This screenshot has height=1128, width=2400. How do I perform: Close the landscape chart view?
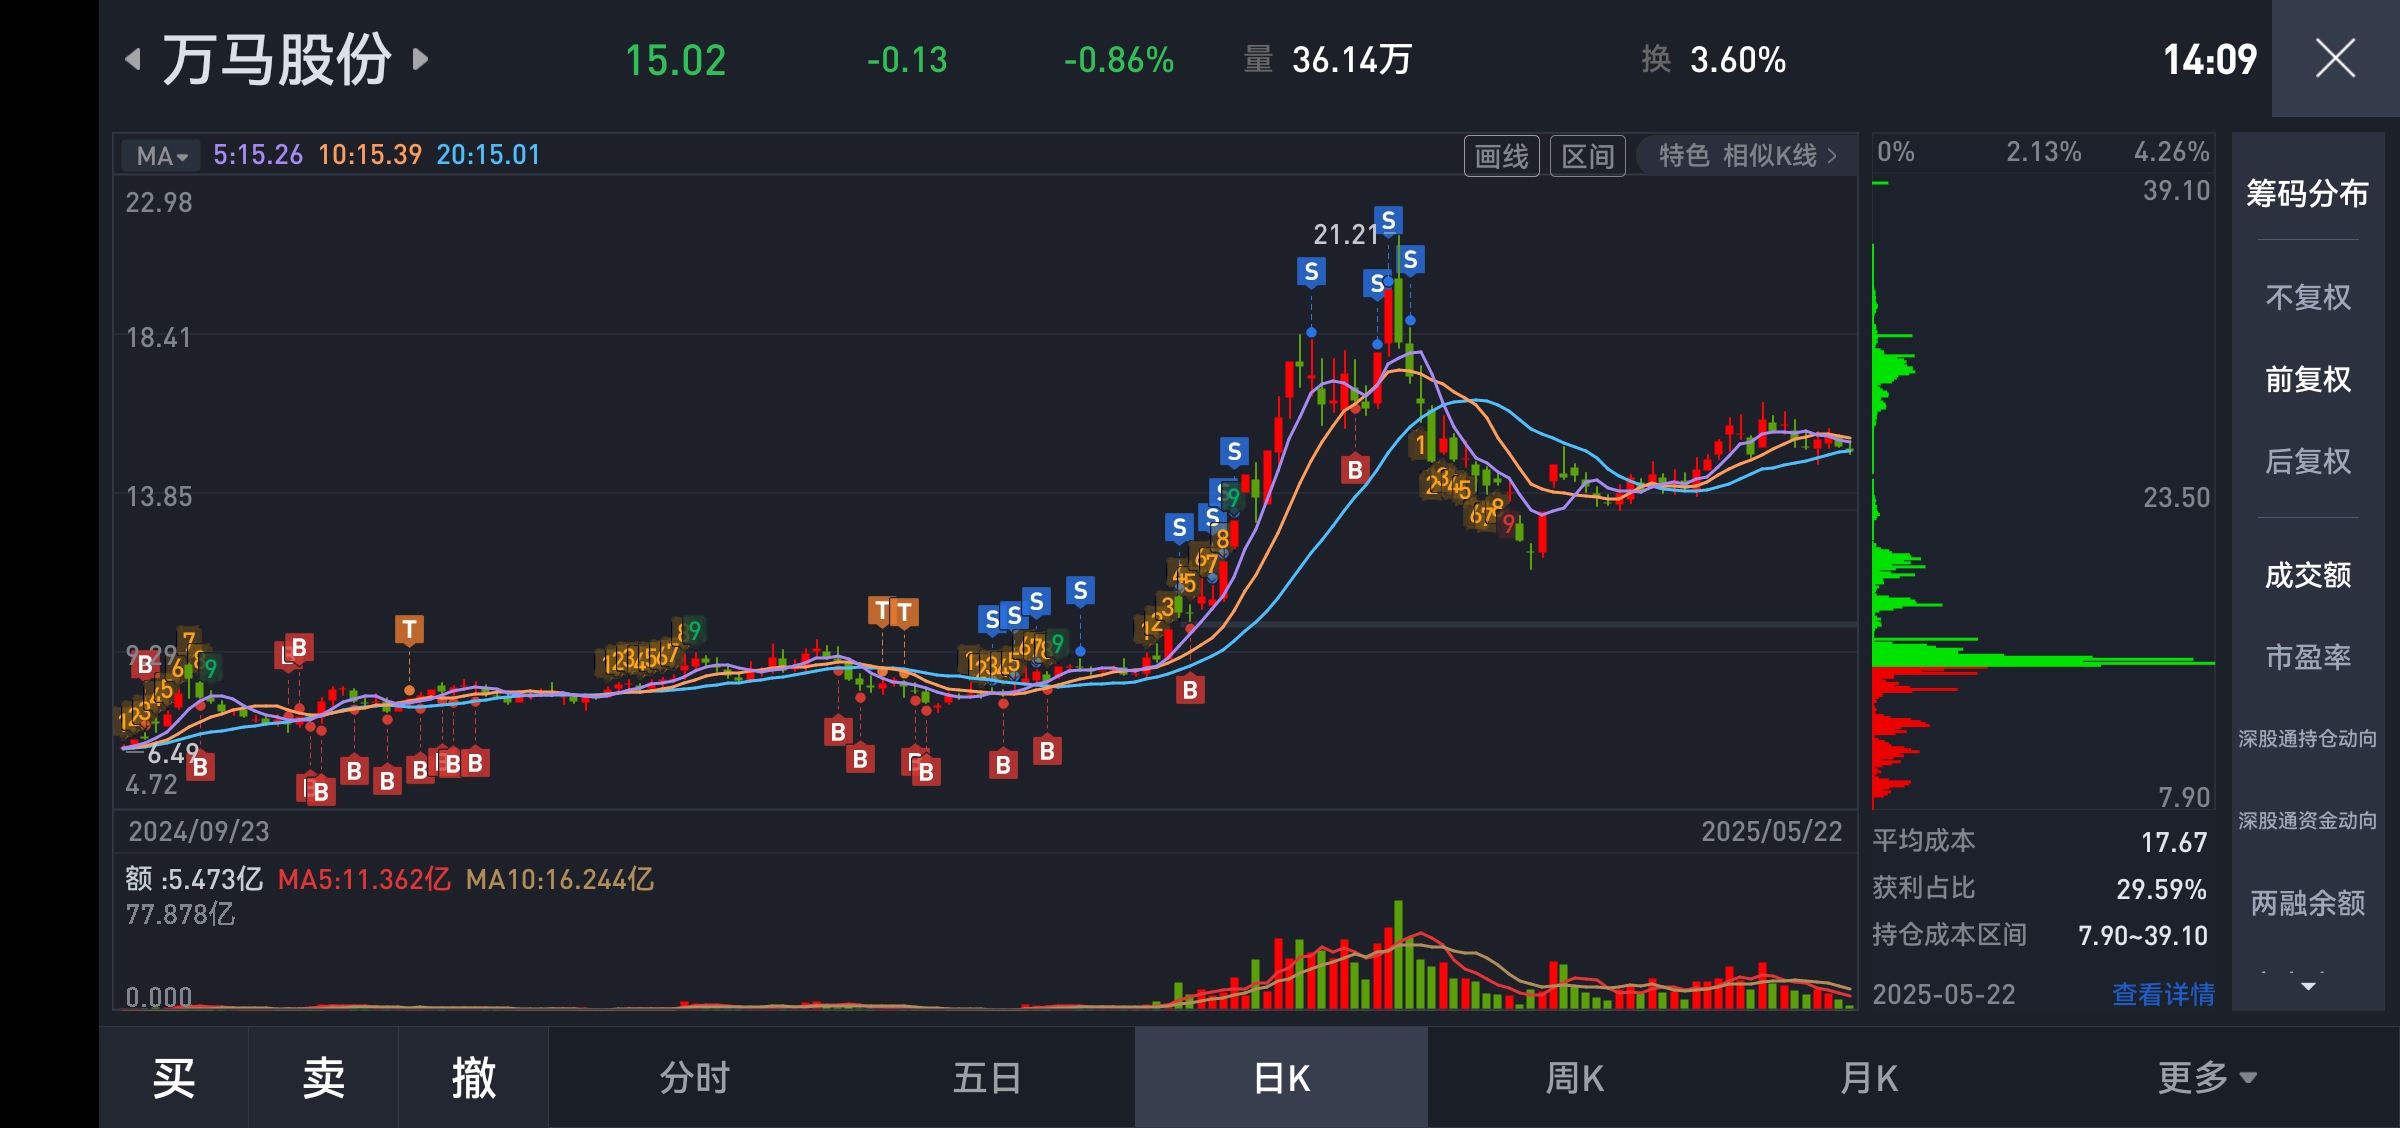(2335, 58)
